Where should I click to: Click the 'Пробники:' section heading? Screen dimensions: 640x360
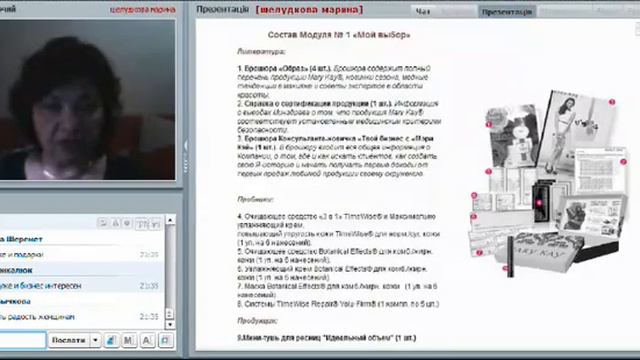(x=256, y=199)
